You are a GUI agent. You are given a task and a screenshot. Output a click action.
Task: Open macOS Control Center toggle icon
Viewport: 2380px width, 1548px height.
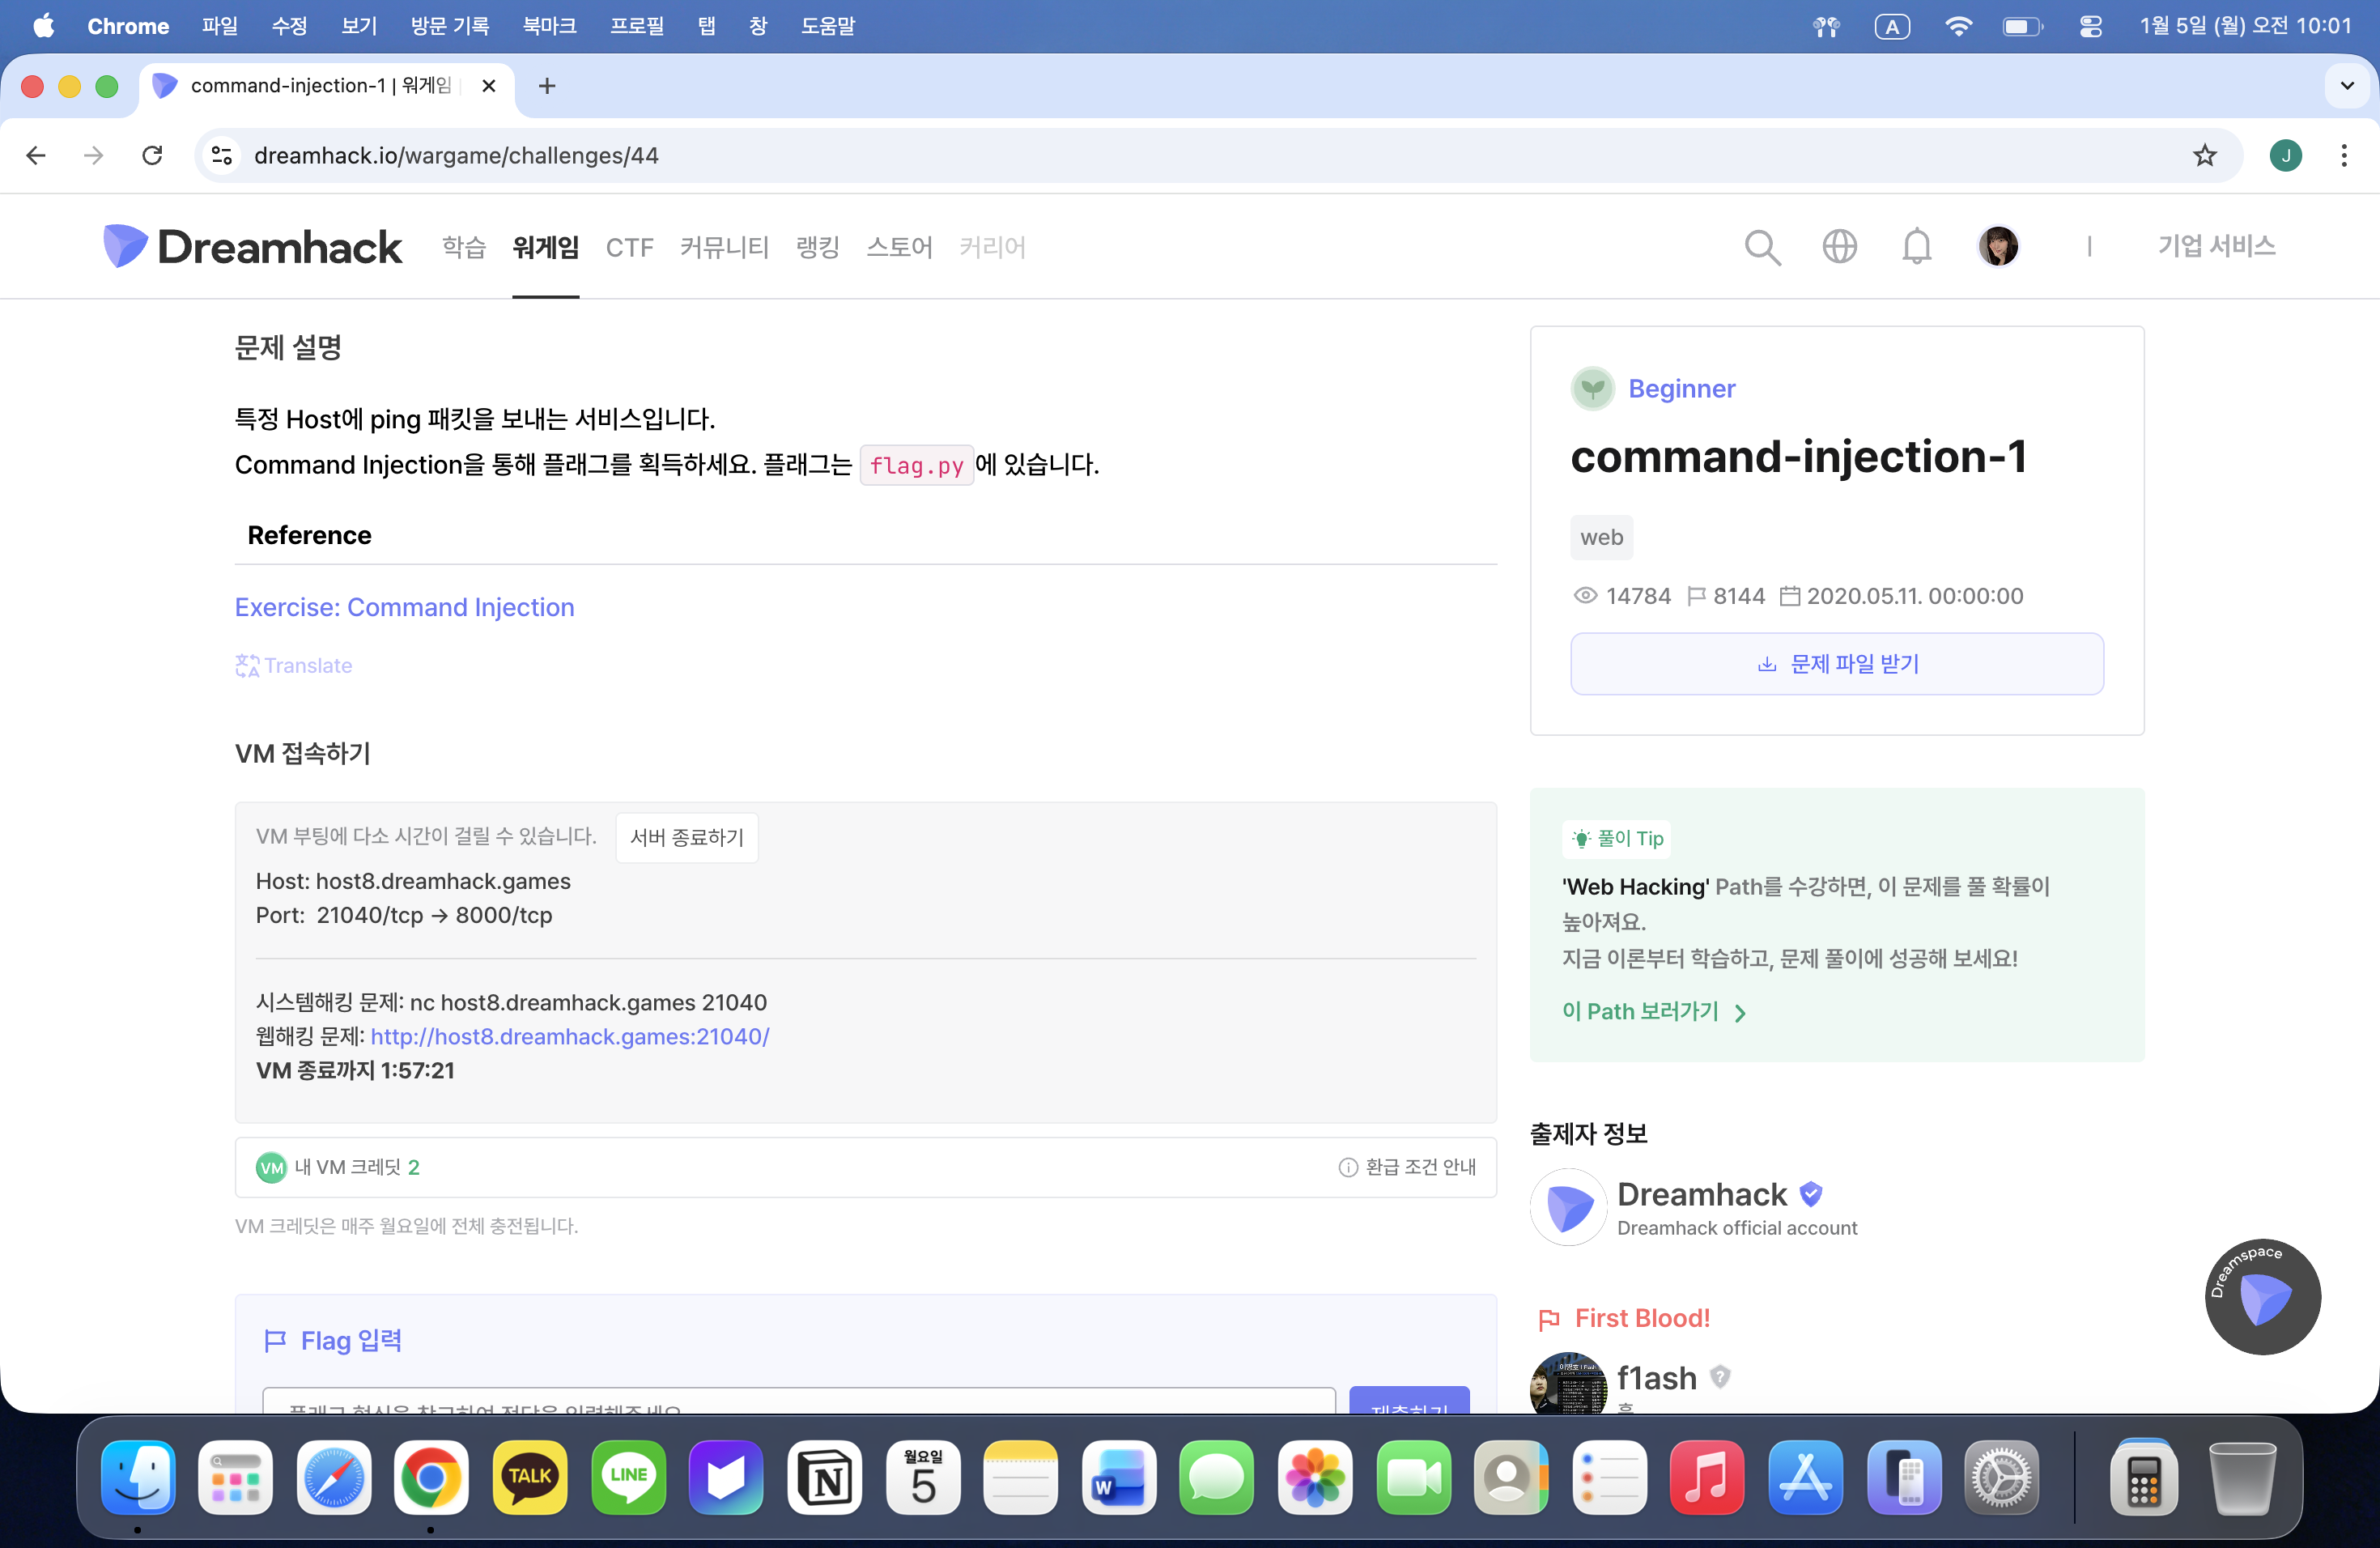click(x=2090, y=26)
